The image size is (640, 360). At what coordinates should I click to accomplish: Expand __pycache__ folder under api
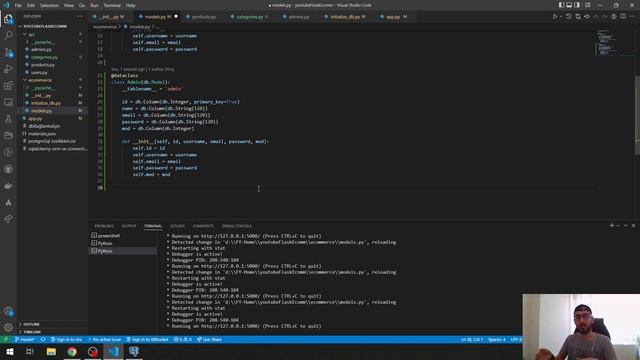pos(42,42)
